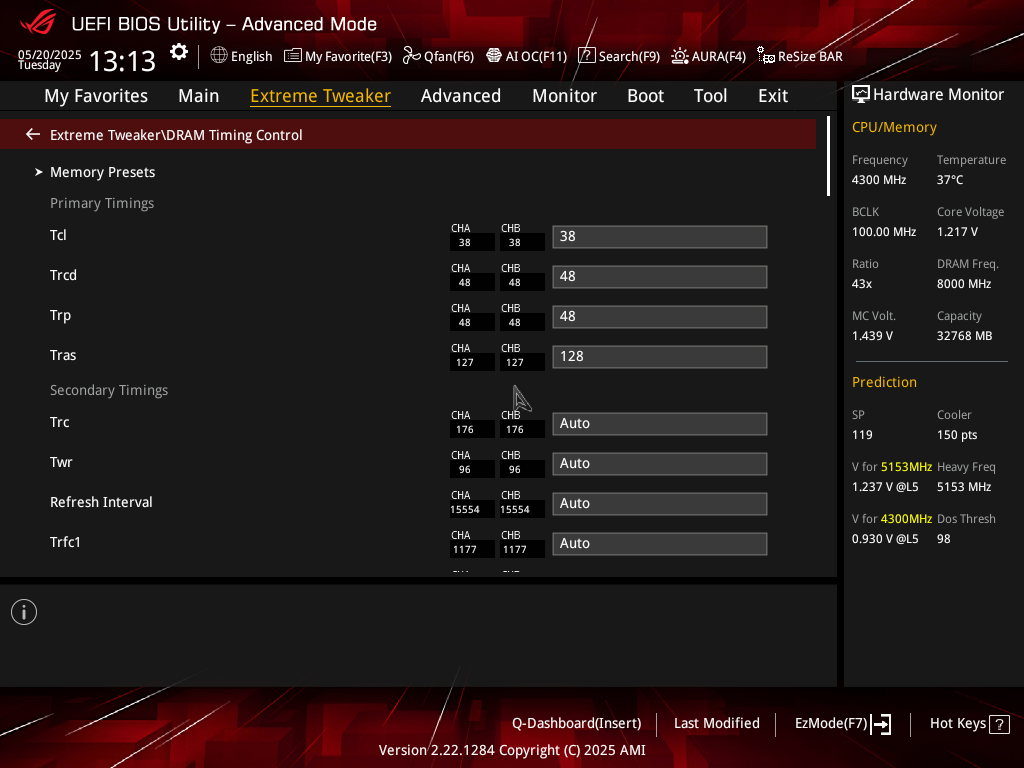
Task: Click the AI OC brain icon
Action: [x=494, y=56]
